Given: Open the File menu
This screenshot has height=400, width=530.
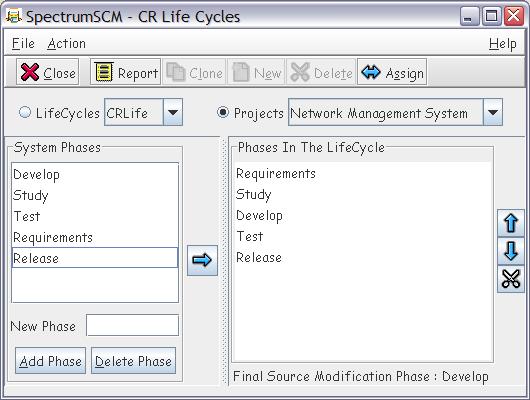Looking at the screenshot, I should pyautogui.click(x=23, y=44).
